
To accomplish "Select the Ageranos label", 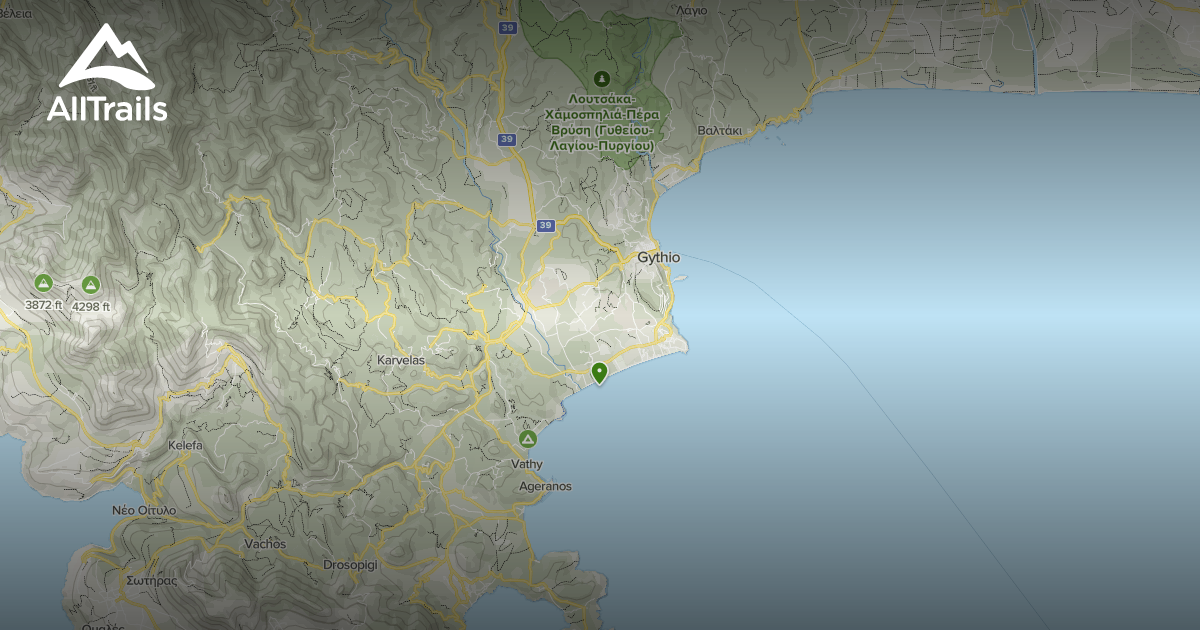I will (x=546, y=487).
